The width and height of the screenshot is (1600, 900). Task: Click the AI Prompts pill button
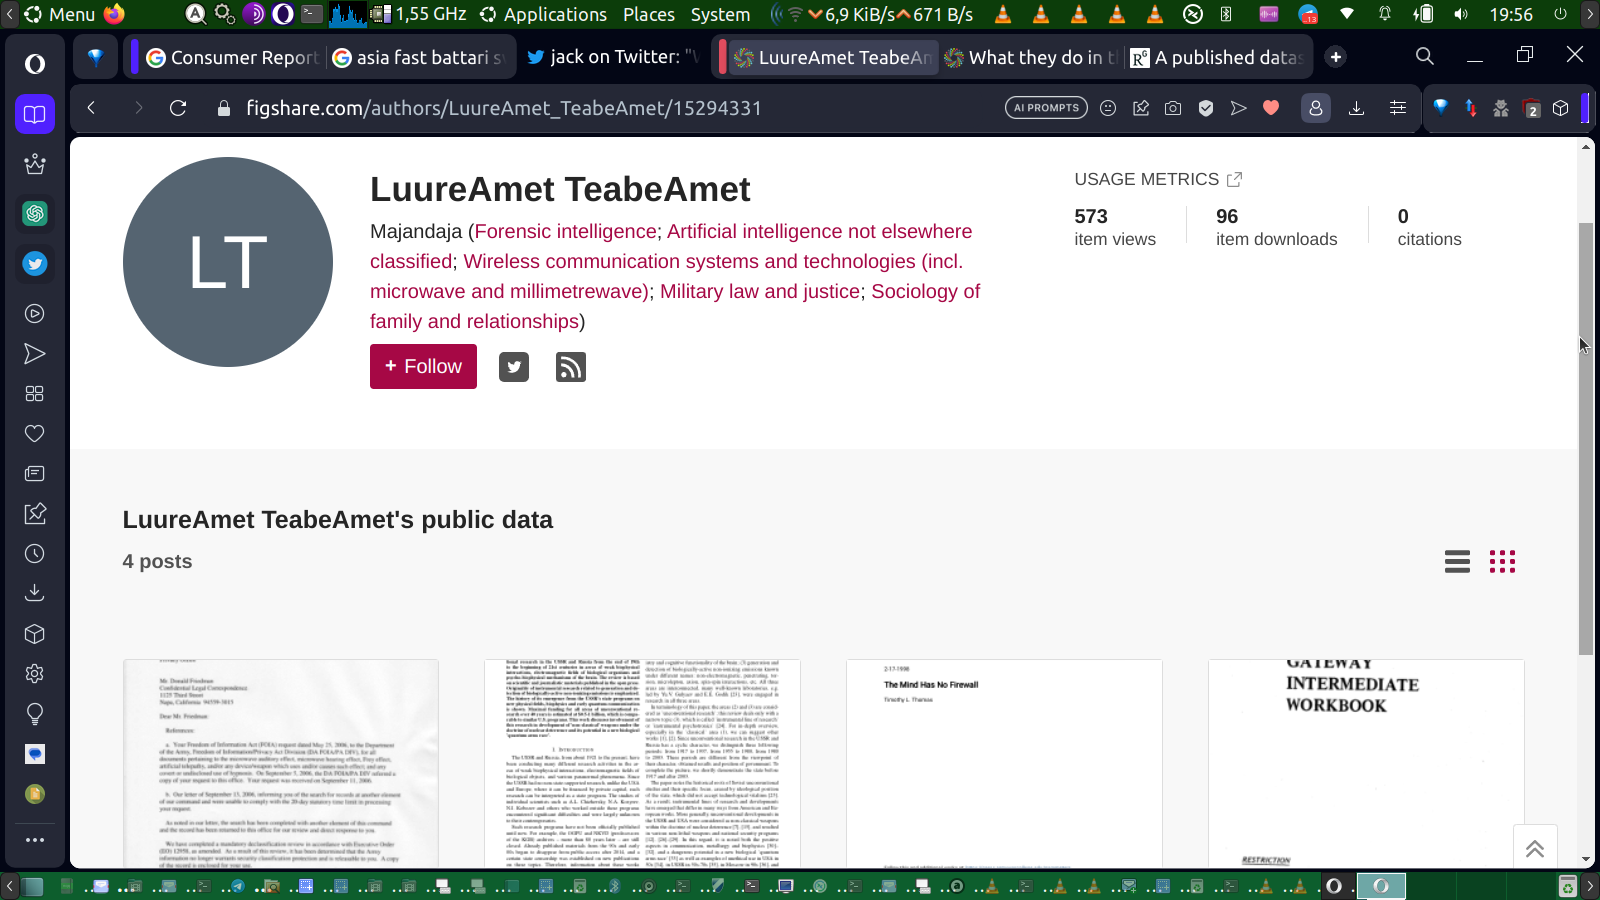tap(1046, 108)
